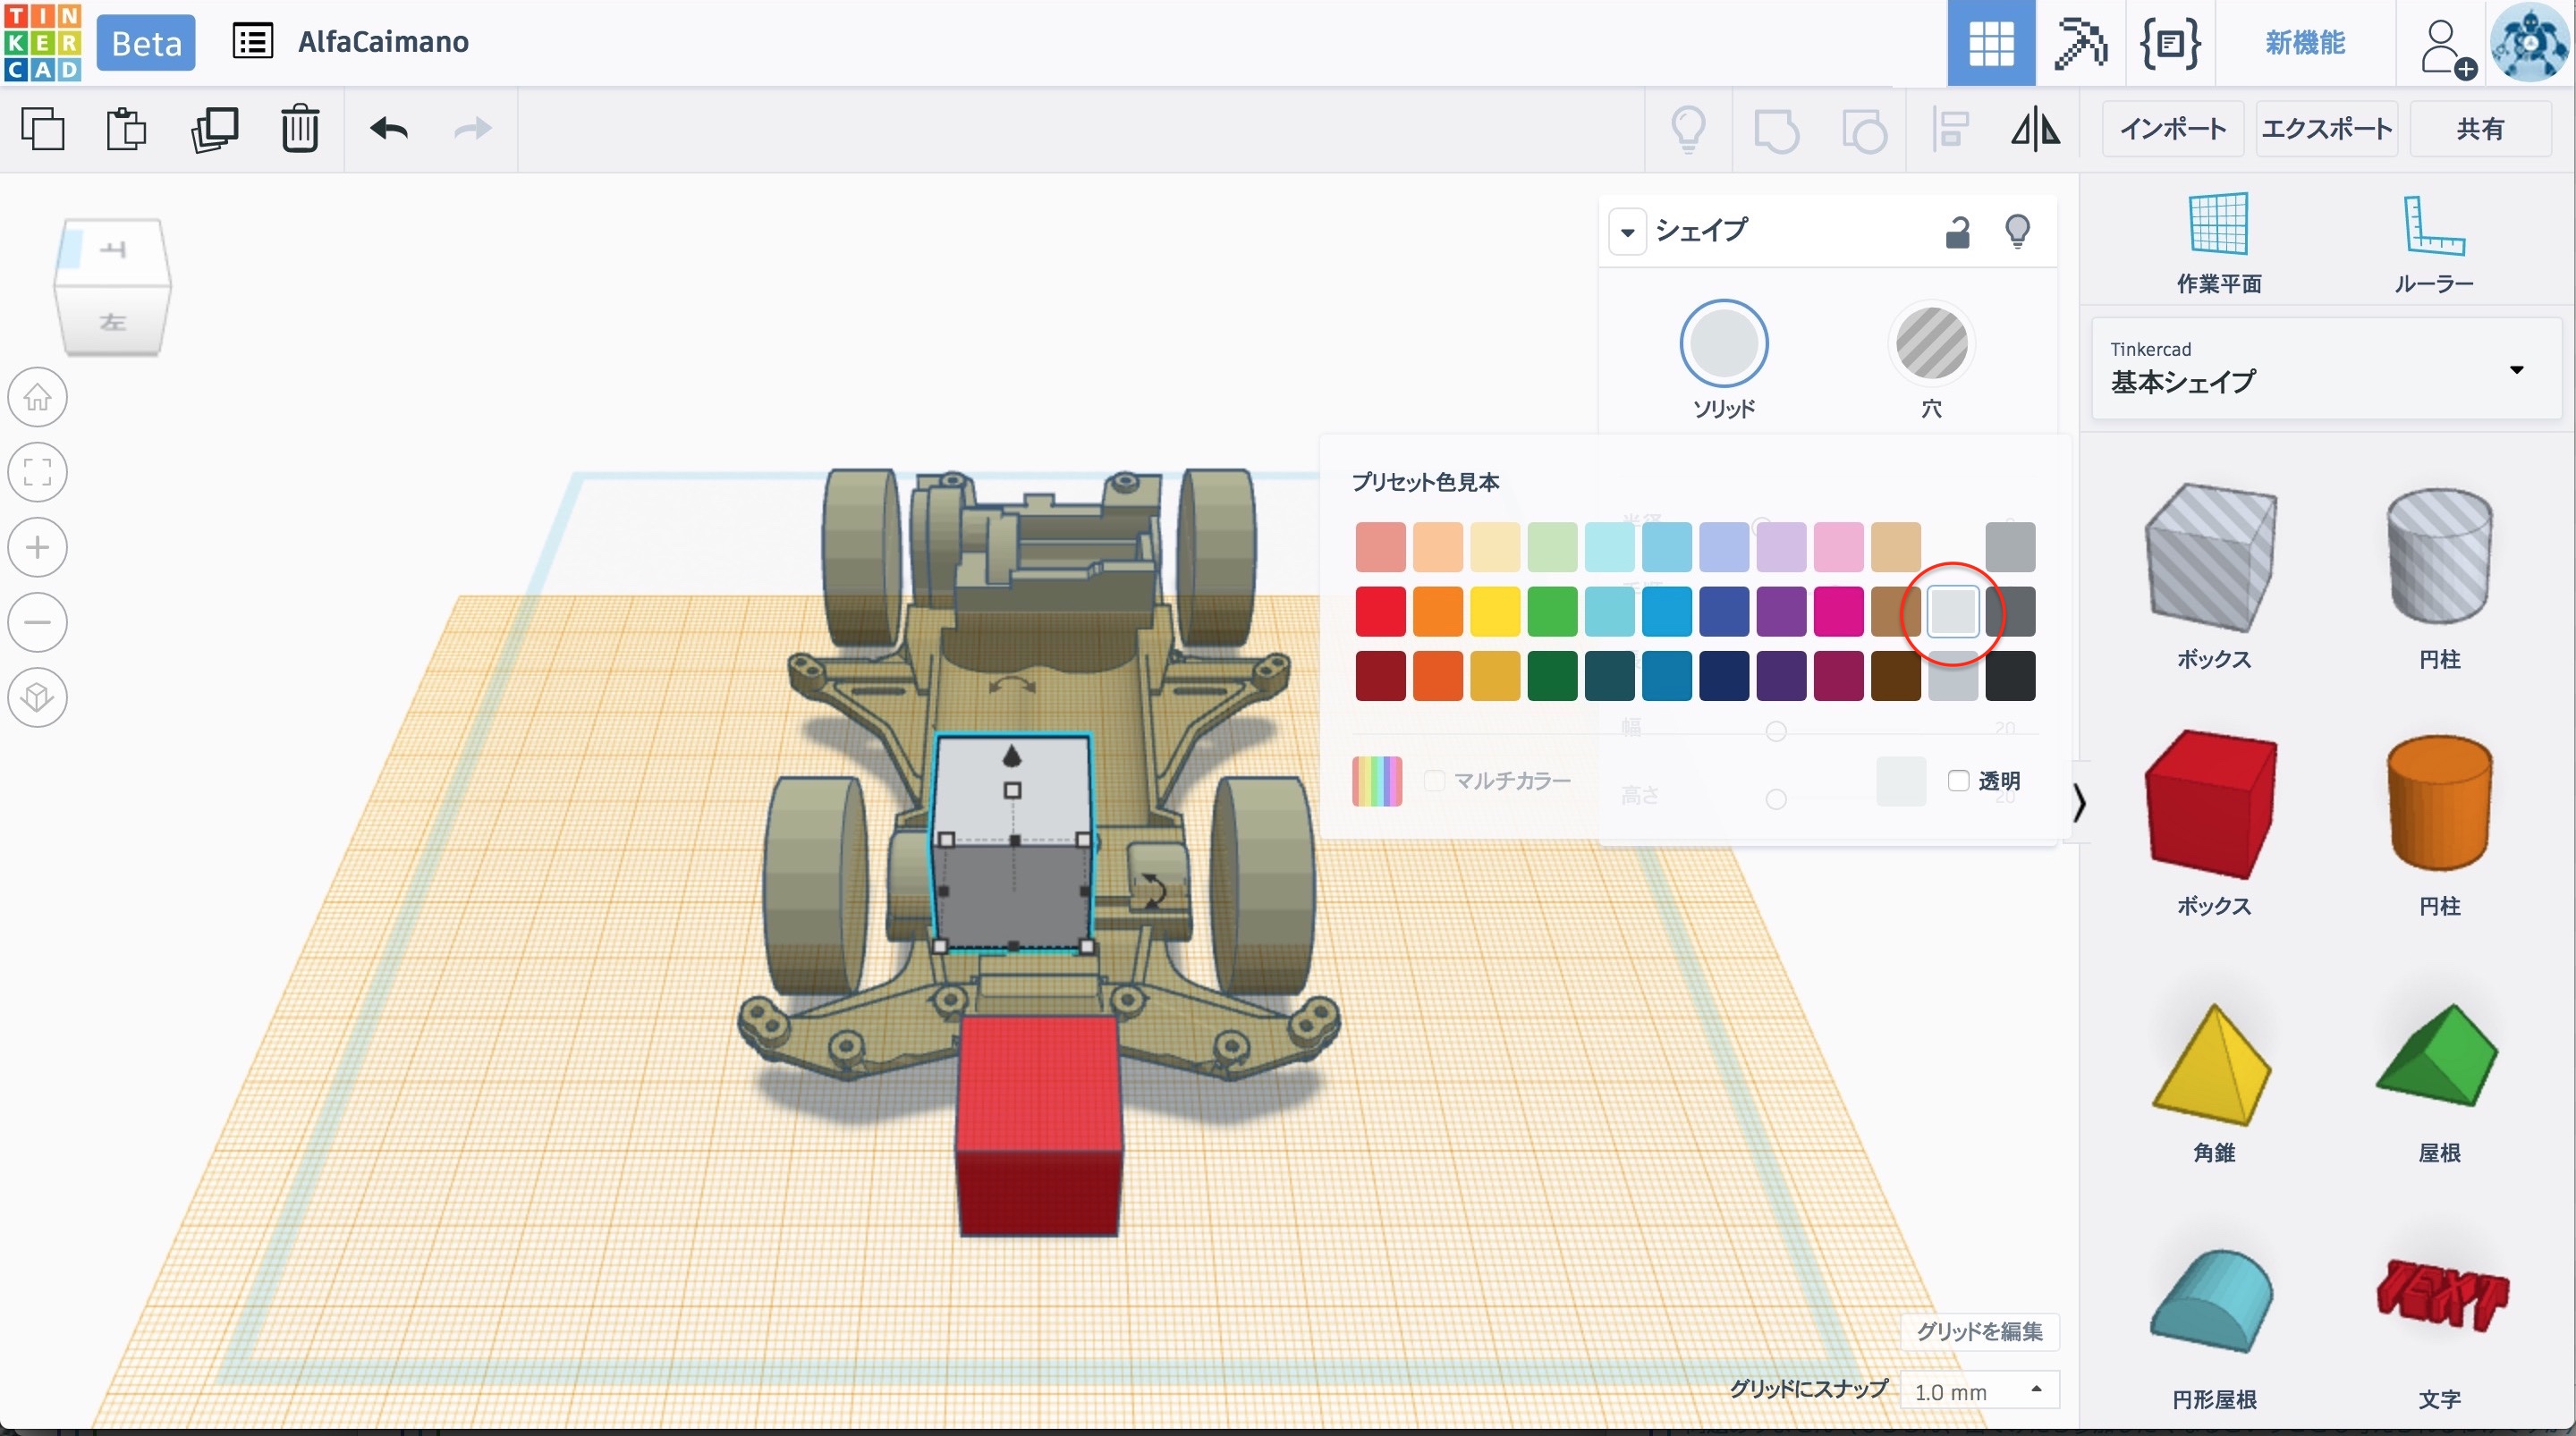Collapse the シェイプ panel arrow

pyautogui.click(x=1627, y=232)
